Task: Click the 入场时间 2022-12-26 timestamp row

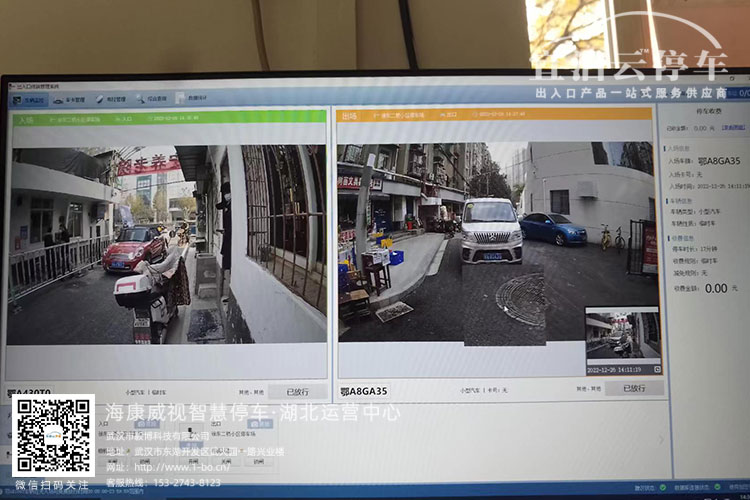Action: point(708,186)
